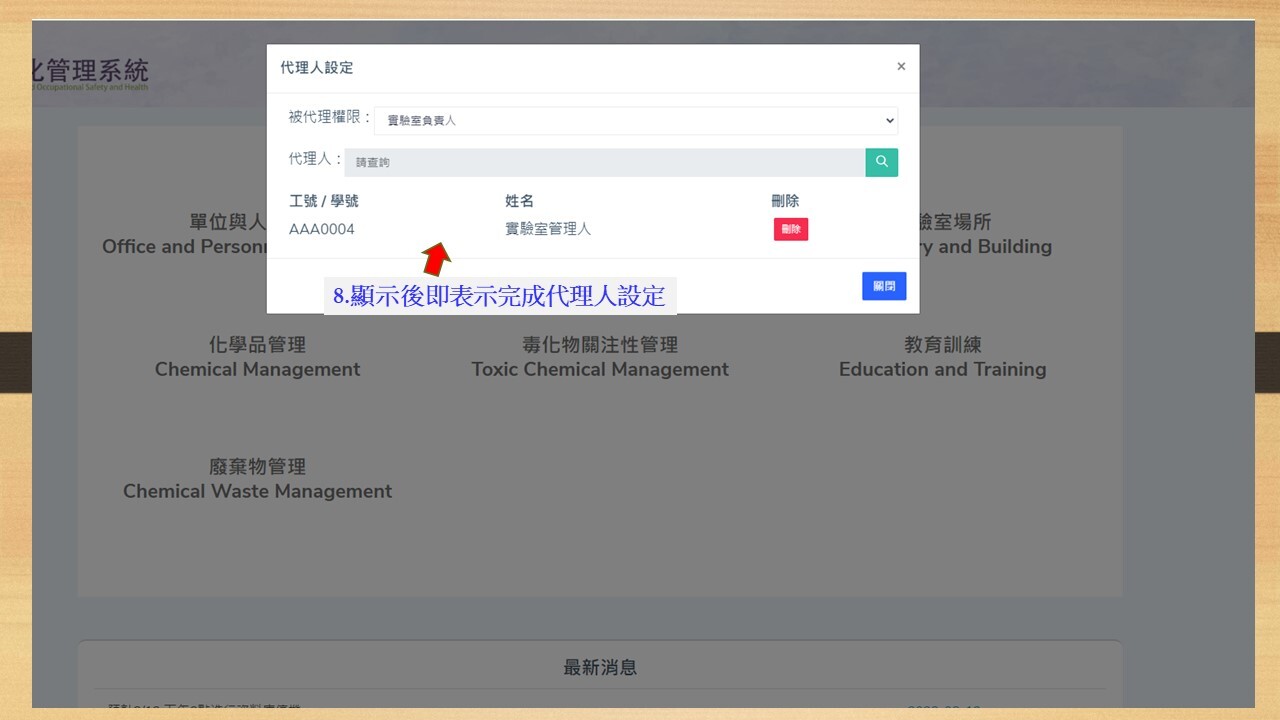The image size is (1280, 720).
Task: Click the red upward arrow annotation
Action: (x=436, y=258)
